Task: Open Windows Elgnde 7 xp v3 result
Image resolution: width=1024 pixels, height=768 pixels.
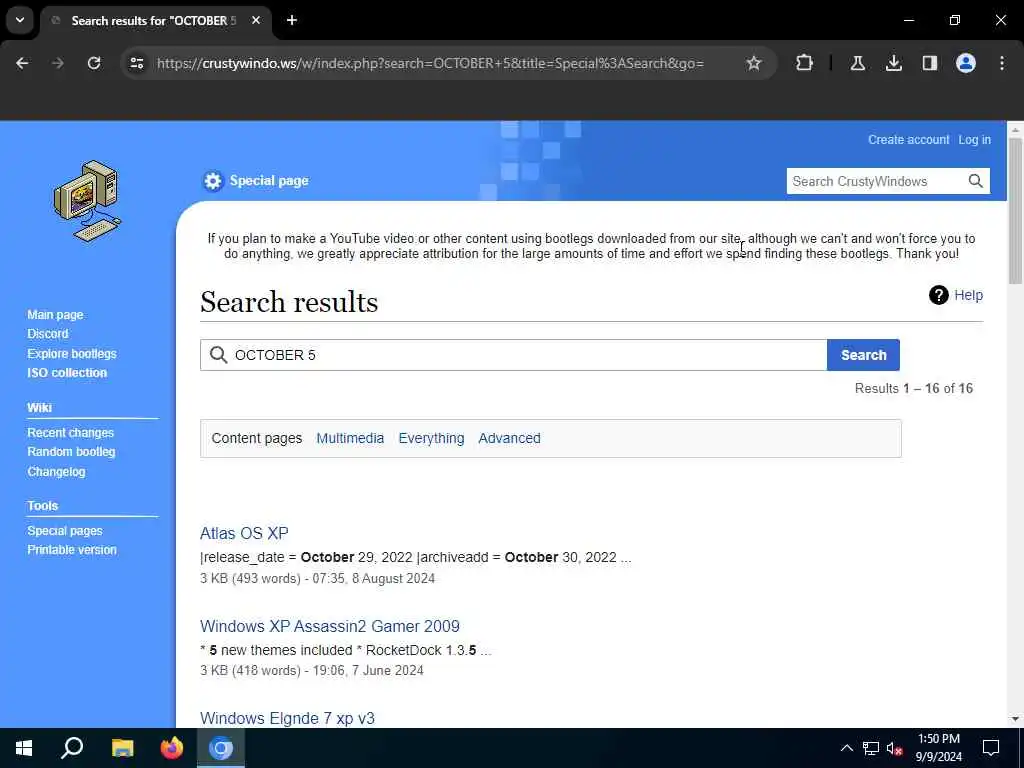Action: 287,718
